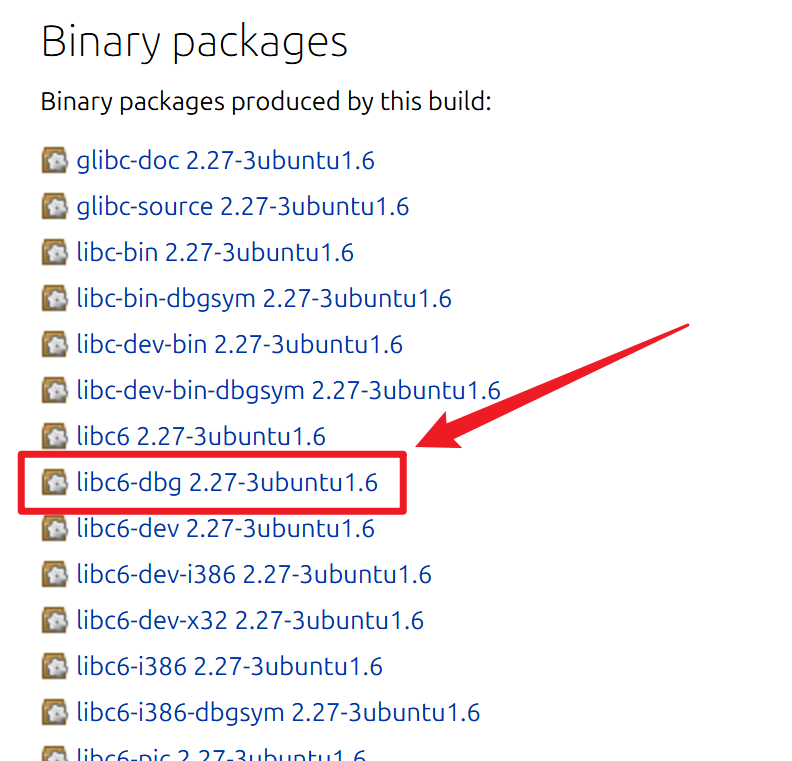The height and width of the screenshot is (761, 792).
Task: Click the package icon beside libc6-dev-i386
Action: [54, 574]
